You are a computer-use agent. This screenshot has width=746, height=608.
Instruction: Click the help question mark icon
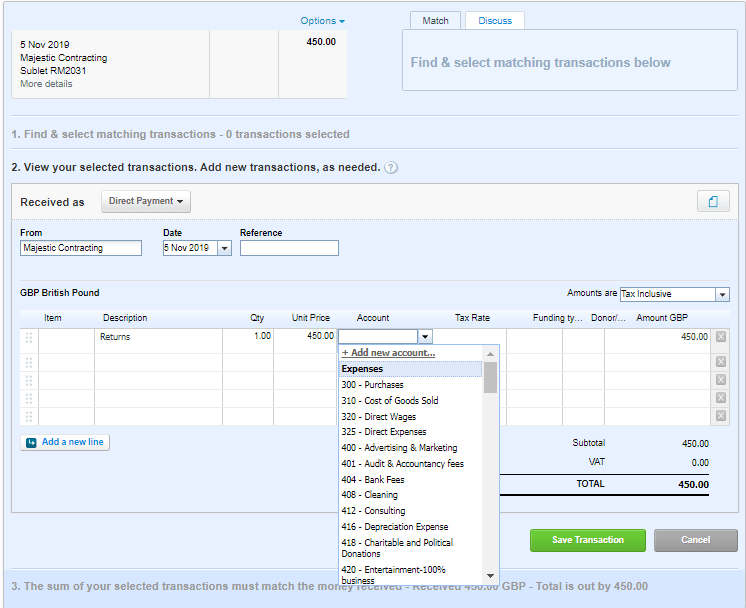tap(391, 168)
